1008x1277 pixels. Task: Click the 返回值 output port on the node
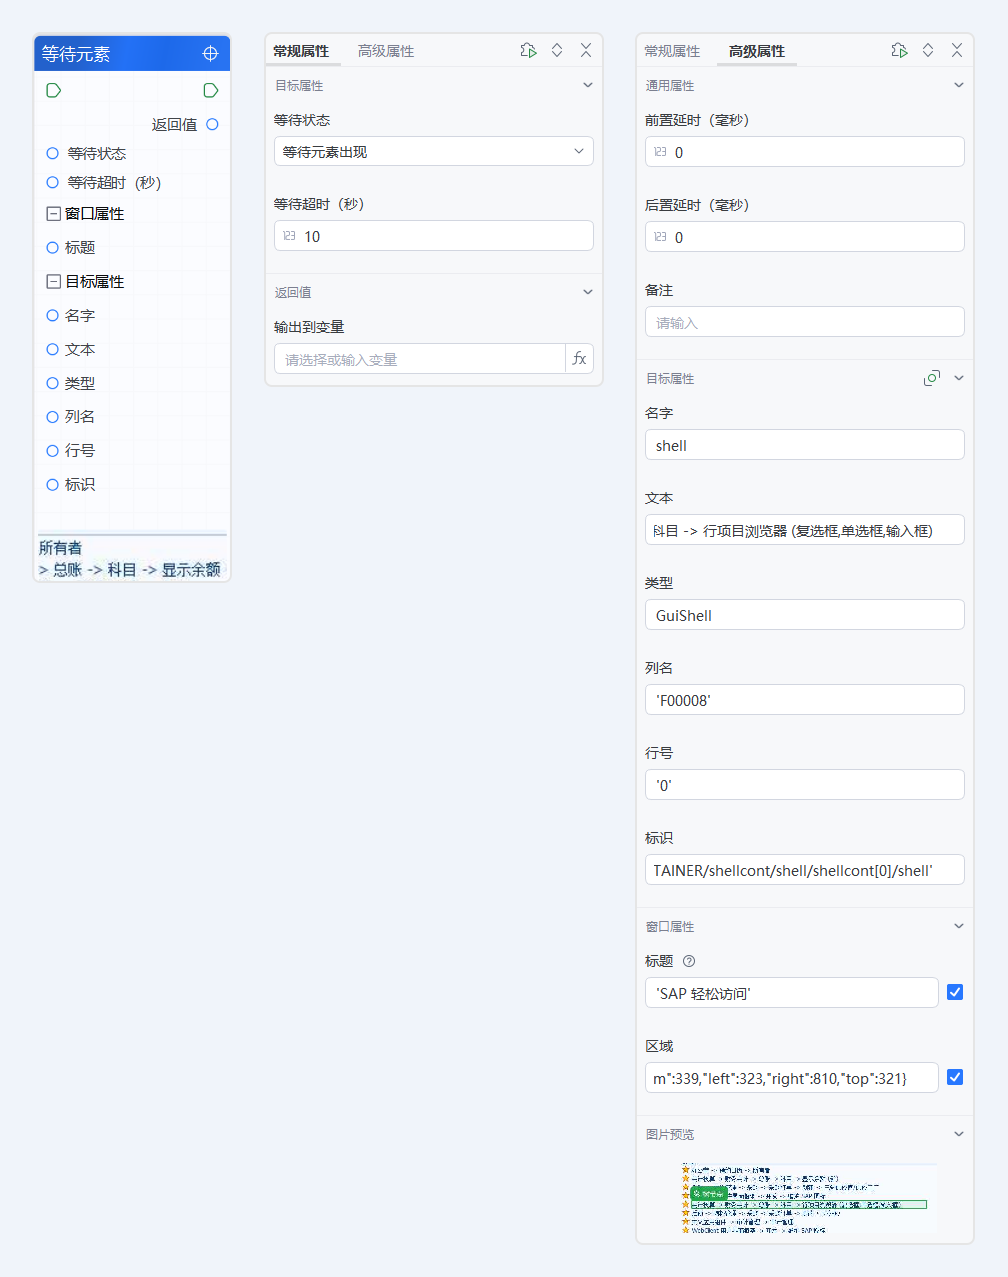click(210, 124)
